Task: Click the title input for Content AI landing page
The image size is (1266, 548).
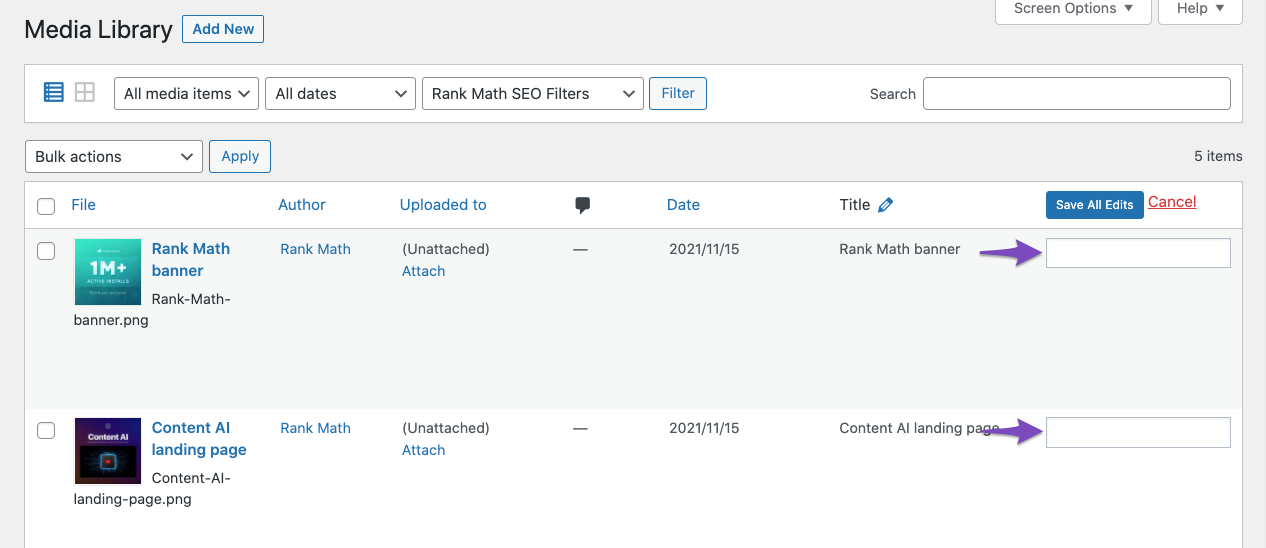Action: (1138, 432)
